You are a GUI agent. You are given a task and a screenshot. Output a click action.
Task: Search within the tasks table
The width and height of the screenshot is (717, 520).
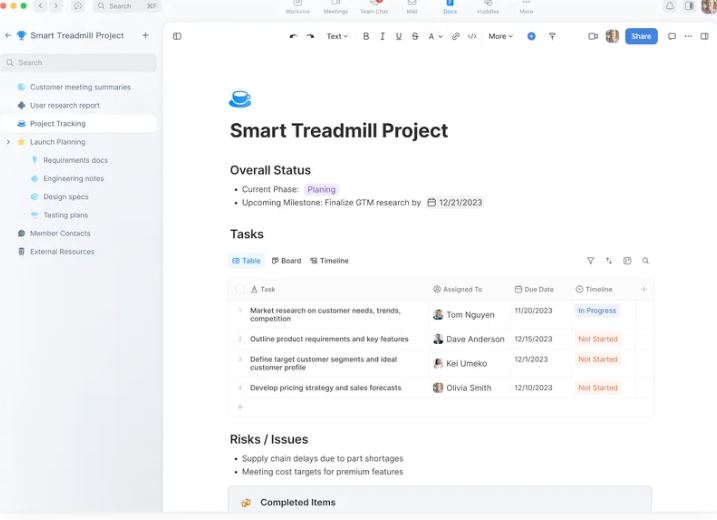pos(646,261)
